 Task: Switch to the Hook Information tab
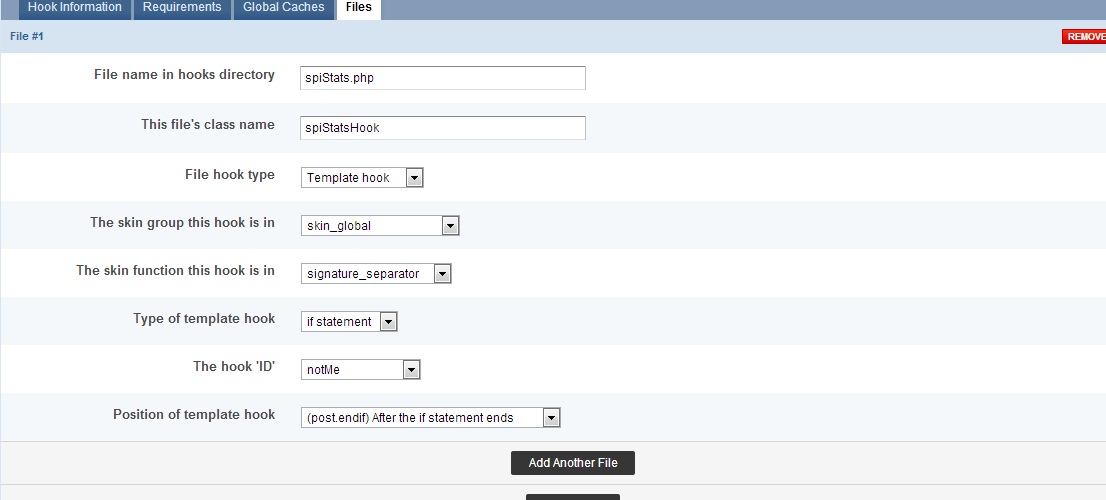coord(74,8)
